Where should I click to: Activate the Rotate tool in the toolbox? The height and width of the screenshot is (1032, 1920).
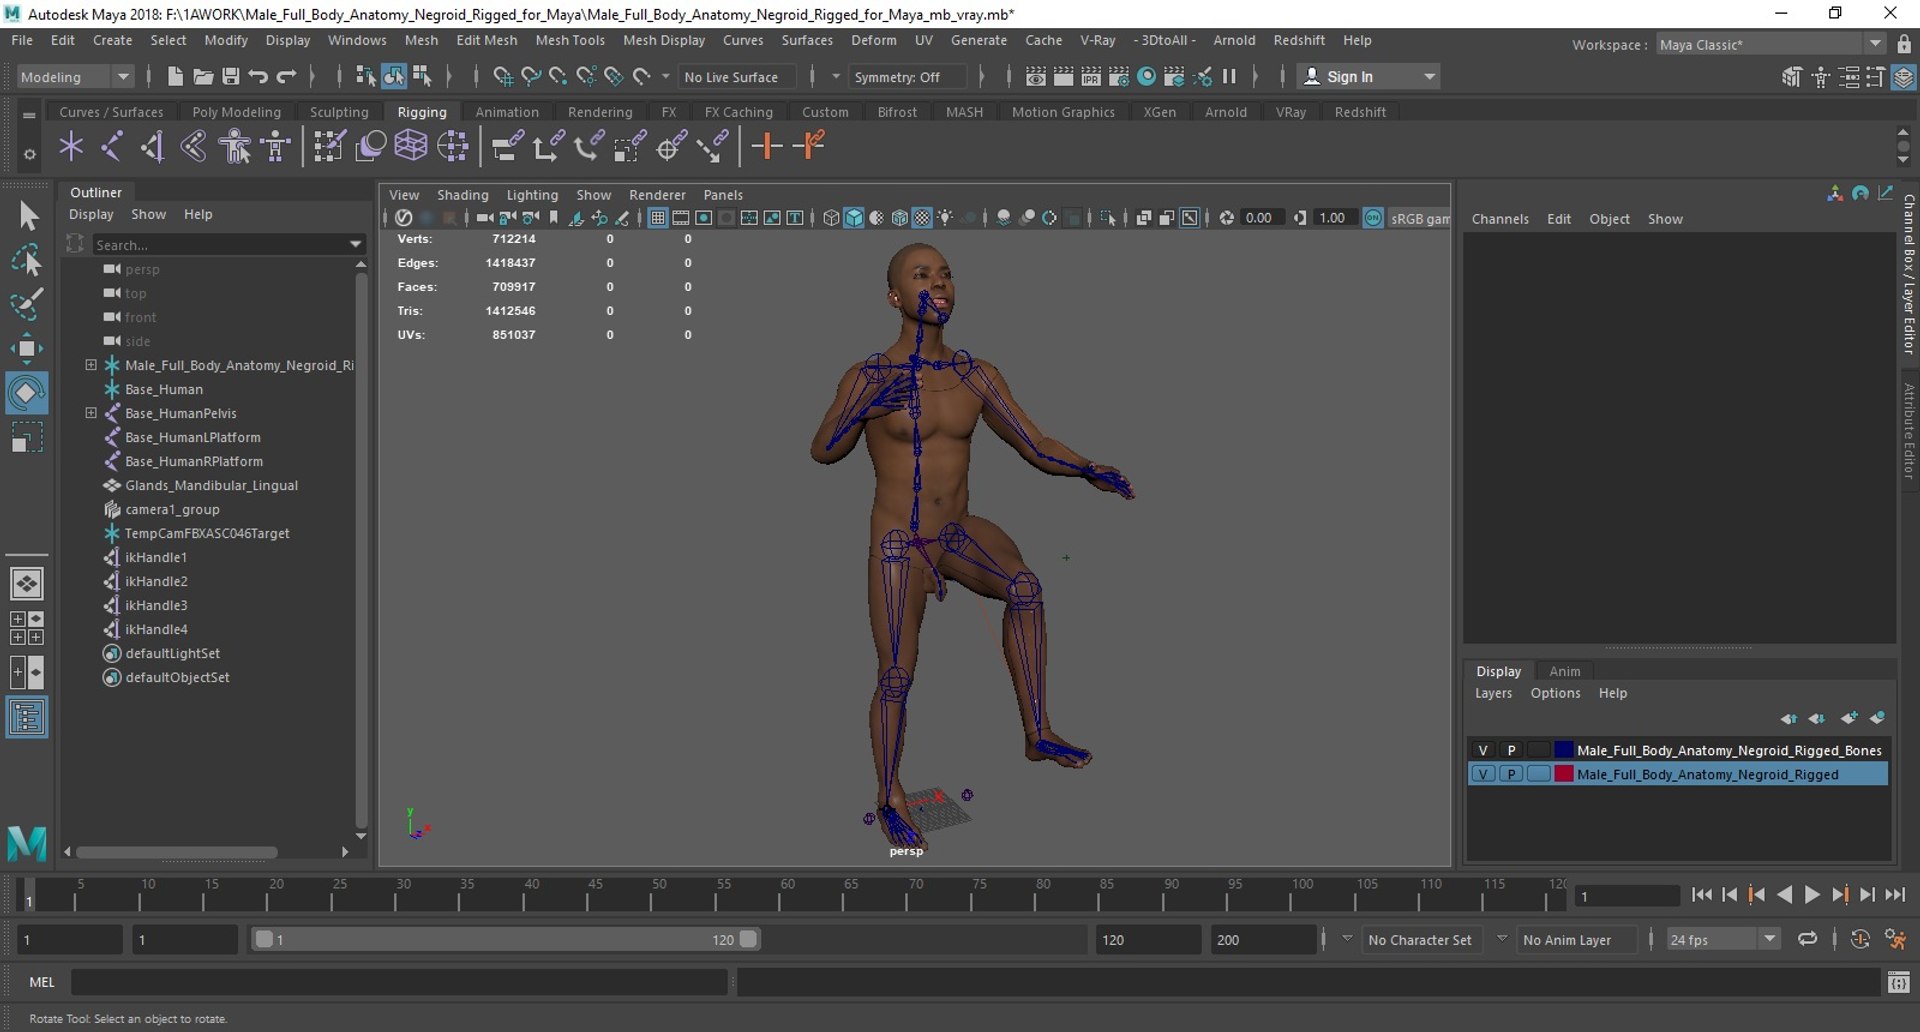coord(27,393)
